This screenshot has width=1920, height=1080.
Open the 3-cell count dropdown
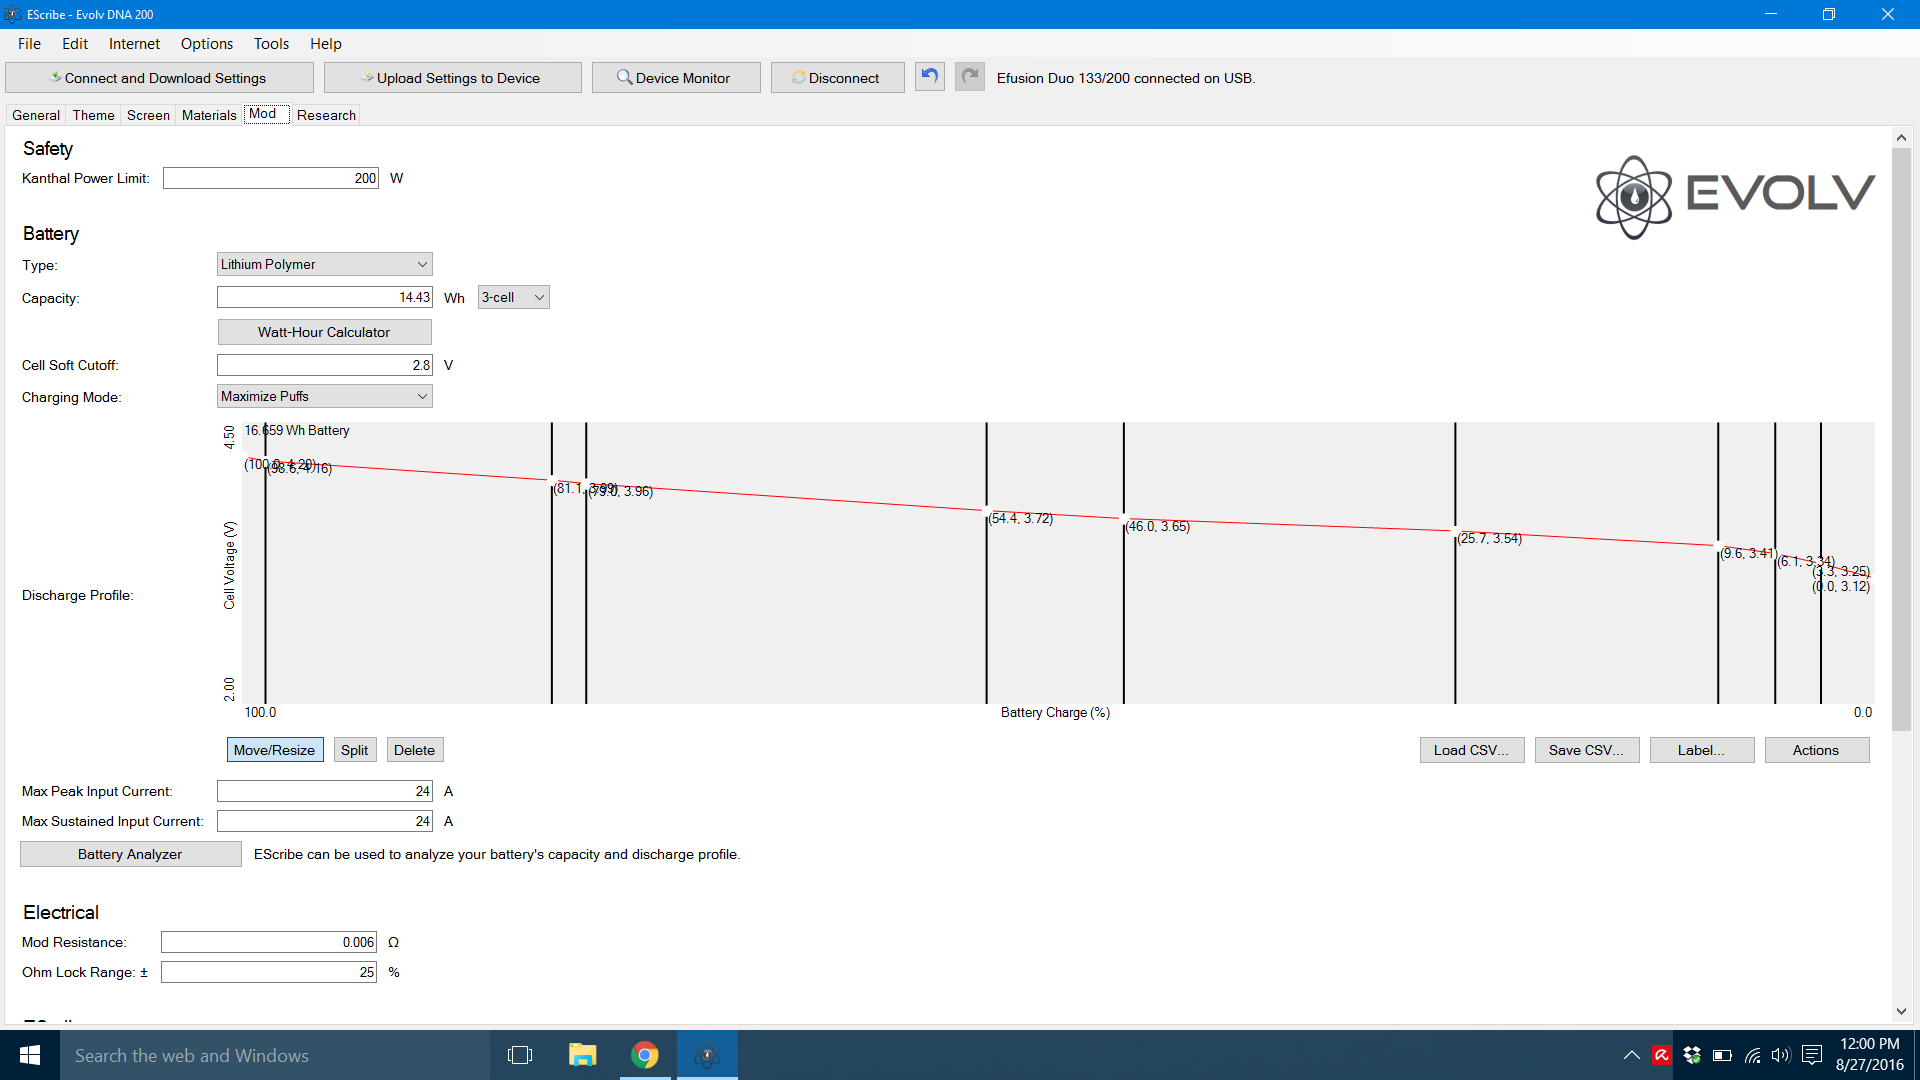coord(513,297)
